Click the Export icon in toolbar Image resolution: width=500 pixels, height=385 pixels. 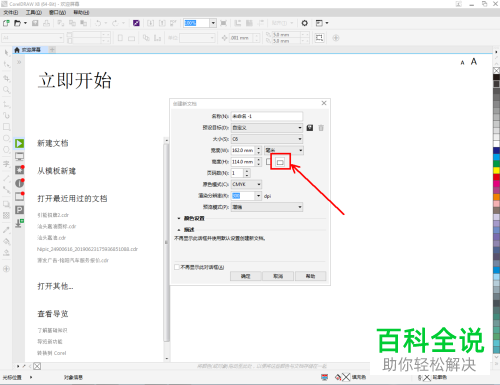pyautogui.click(x=162, y=23)
